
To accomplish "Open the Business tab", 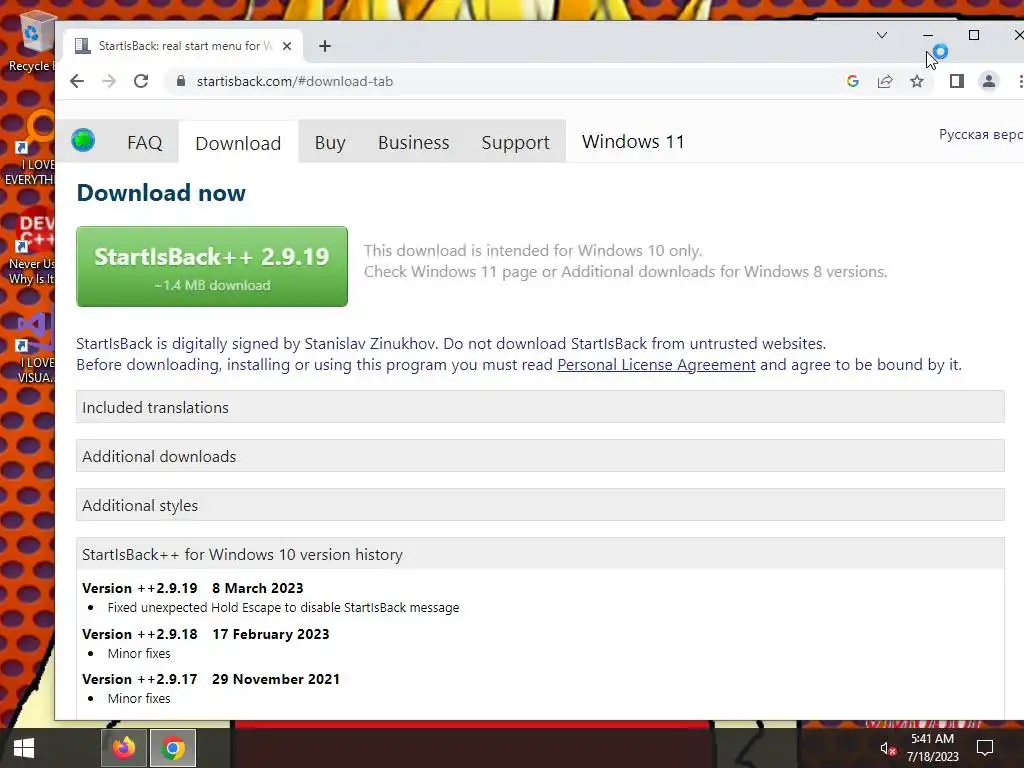I will (413, 142).
